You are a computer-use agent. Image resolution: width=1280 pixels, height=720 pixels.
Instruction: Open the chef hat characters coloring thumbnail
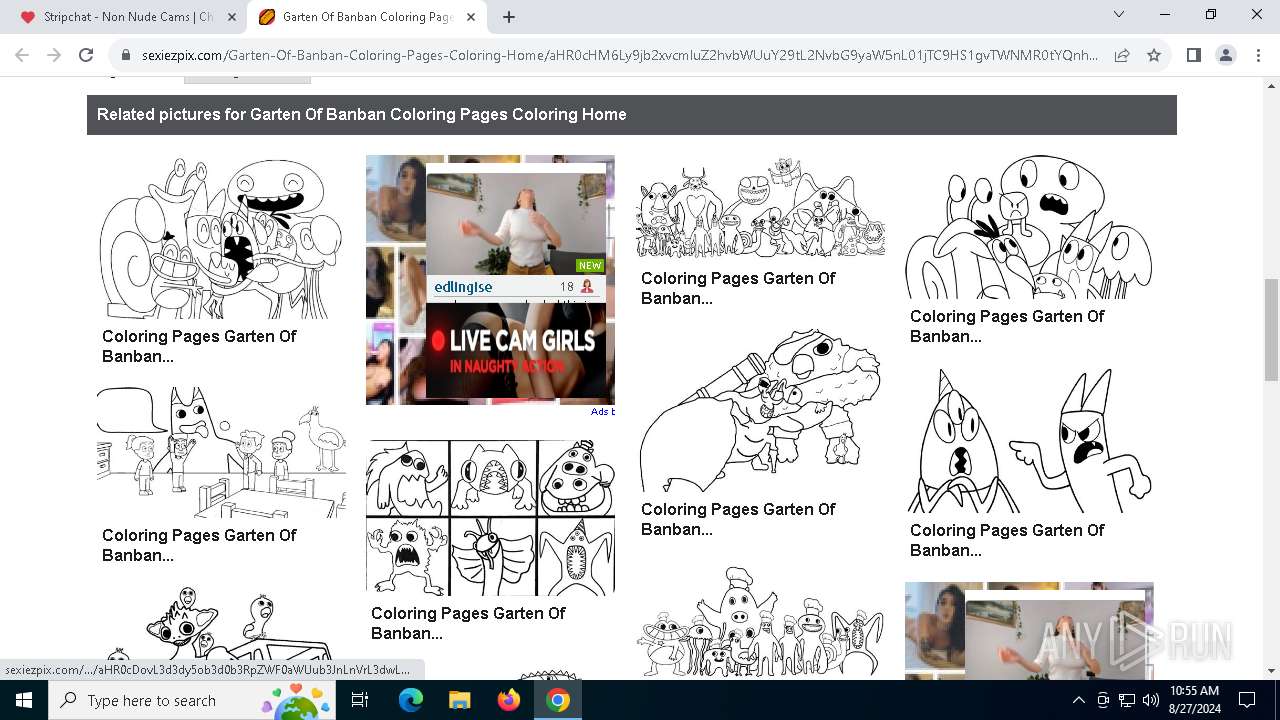tap(760, 622)
